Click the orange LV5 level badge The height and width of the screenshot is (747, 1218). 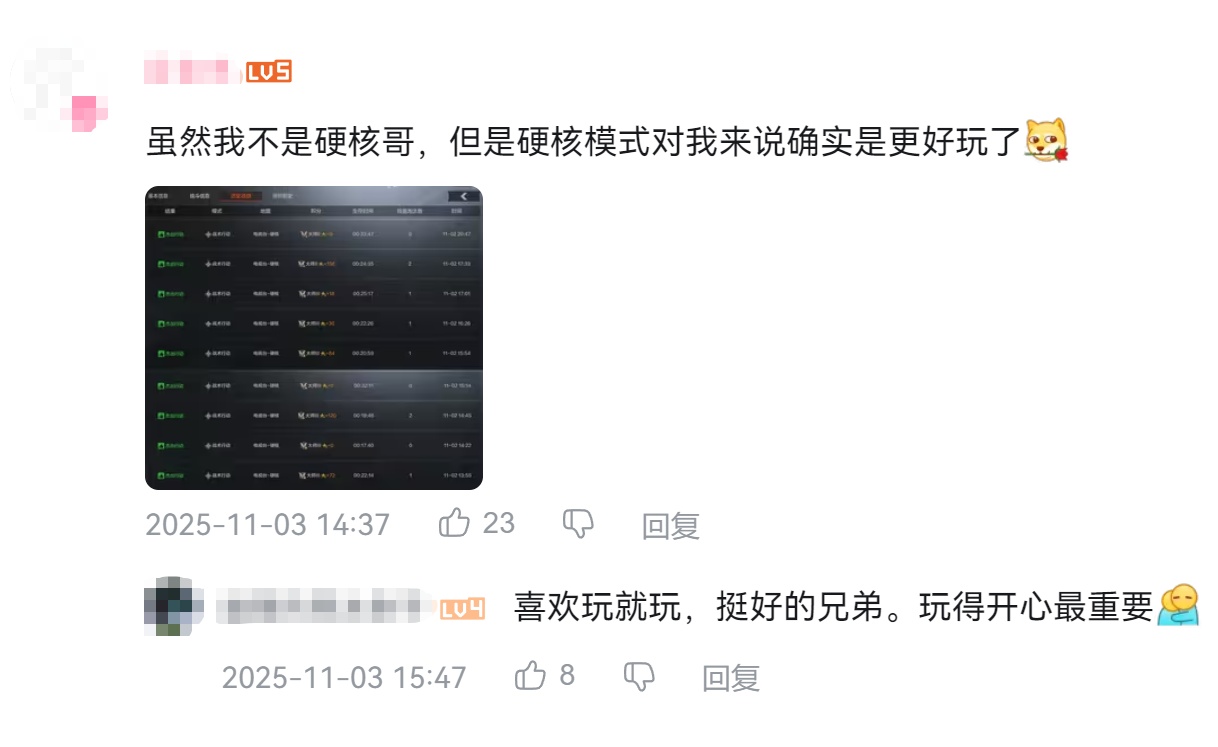point(268,72)
